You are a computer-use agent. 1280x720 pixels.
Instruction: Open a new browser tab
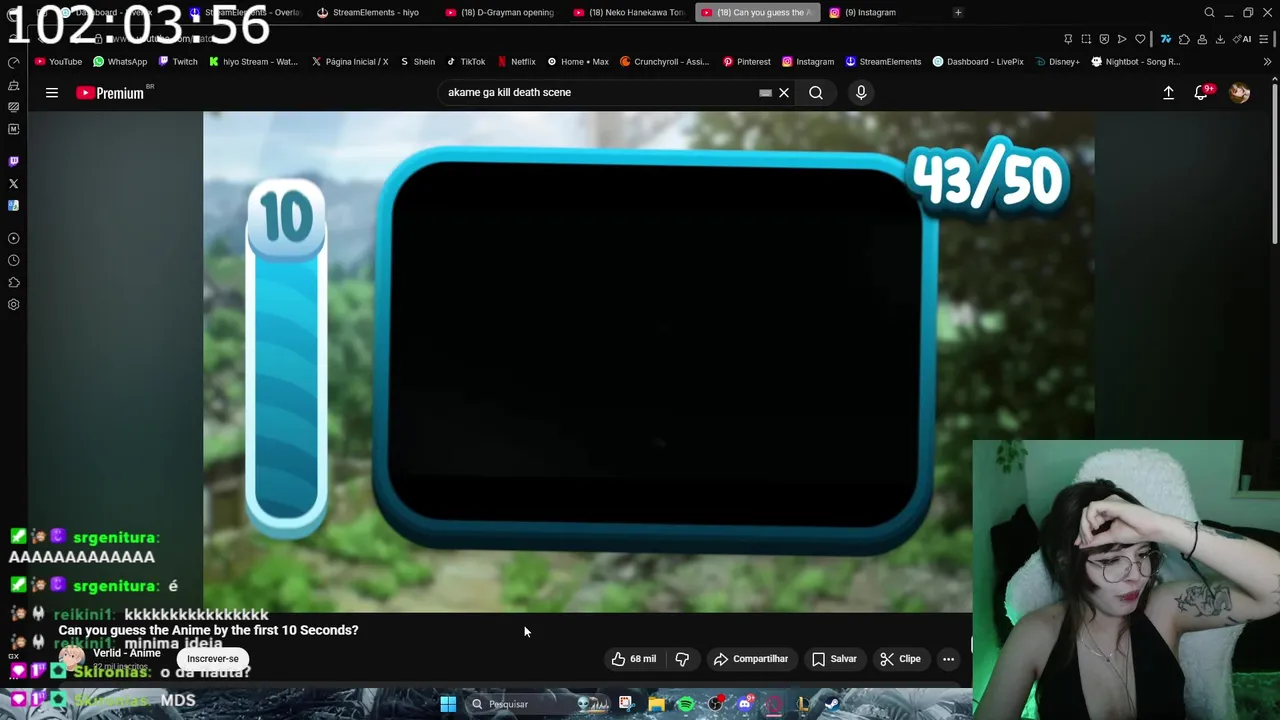[x=958, y=12]
